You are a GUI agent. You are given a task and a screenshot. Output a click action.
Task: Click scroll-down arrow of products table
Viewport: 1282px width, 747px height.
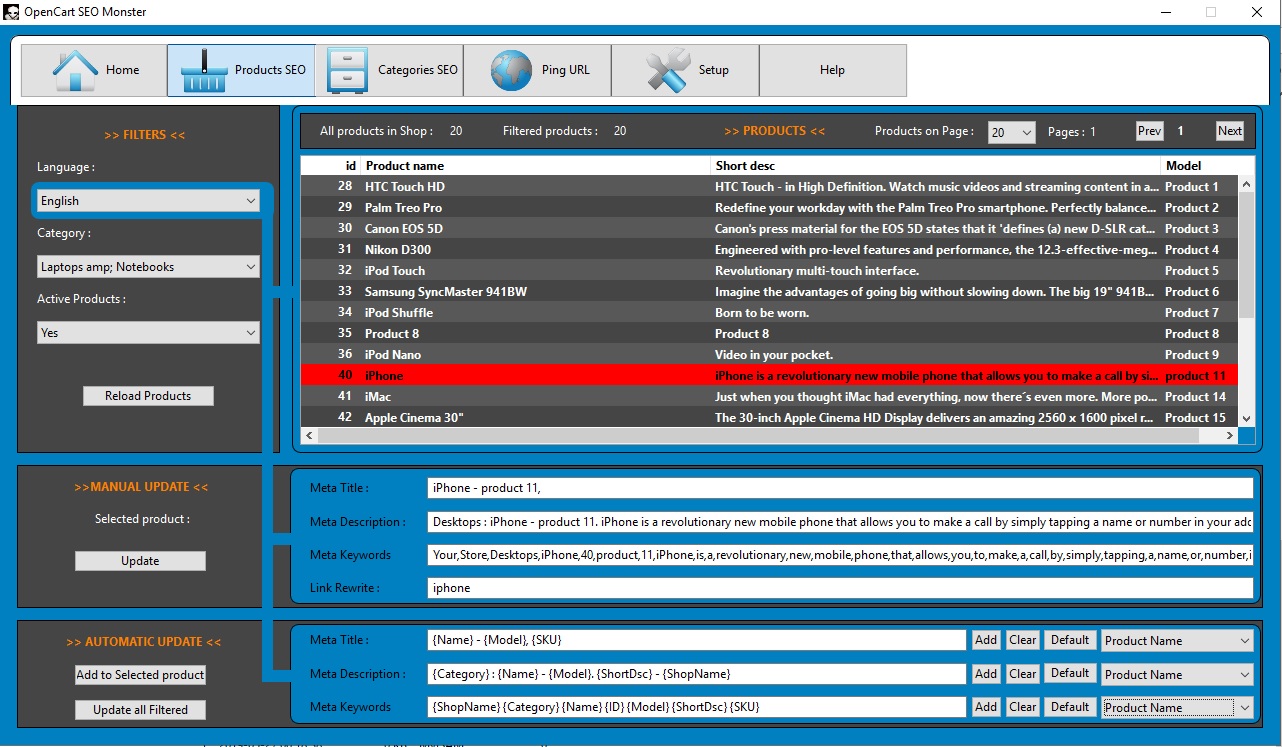(x=1246, y=419)
